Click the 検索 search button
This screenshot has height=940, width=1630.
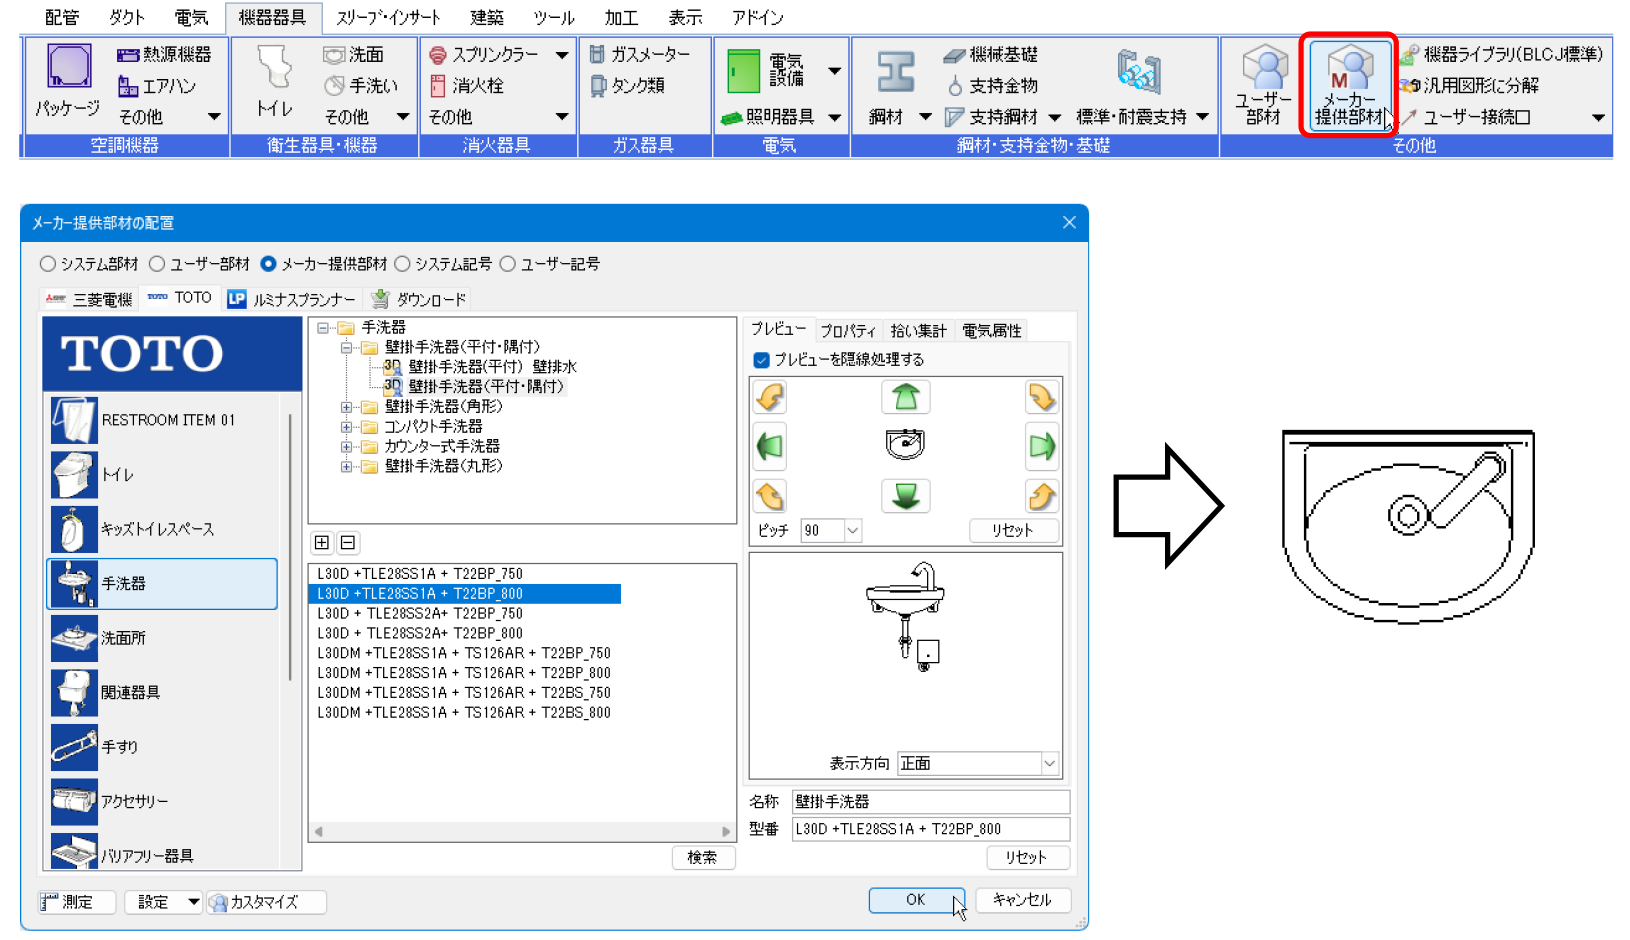[x=703, y=858]
